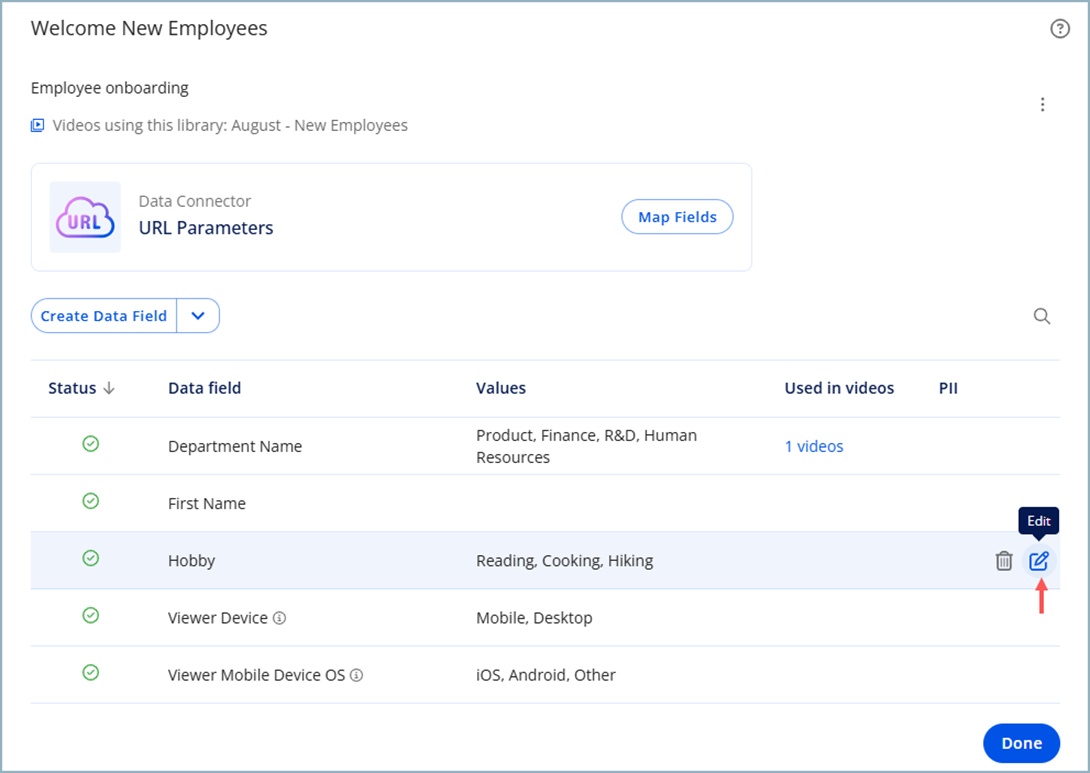Open the 1 videos link
The image size is (1090, 773).
(x=814, y=446)
